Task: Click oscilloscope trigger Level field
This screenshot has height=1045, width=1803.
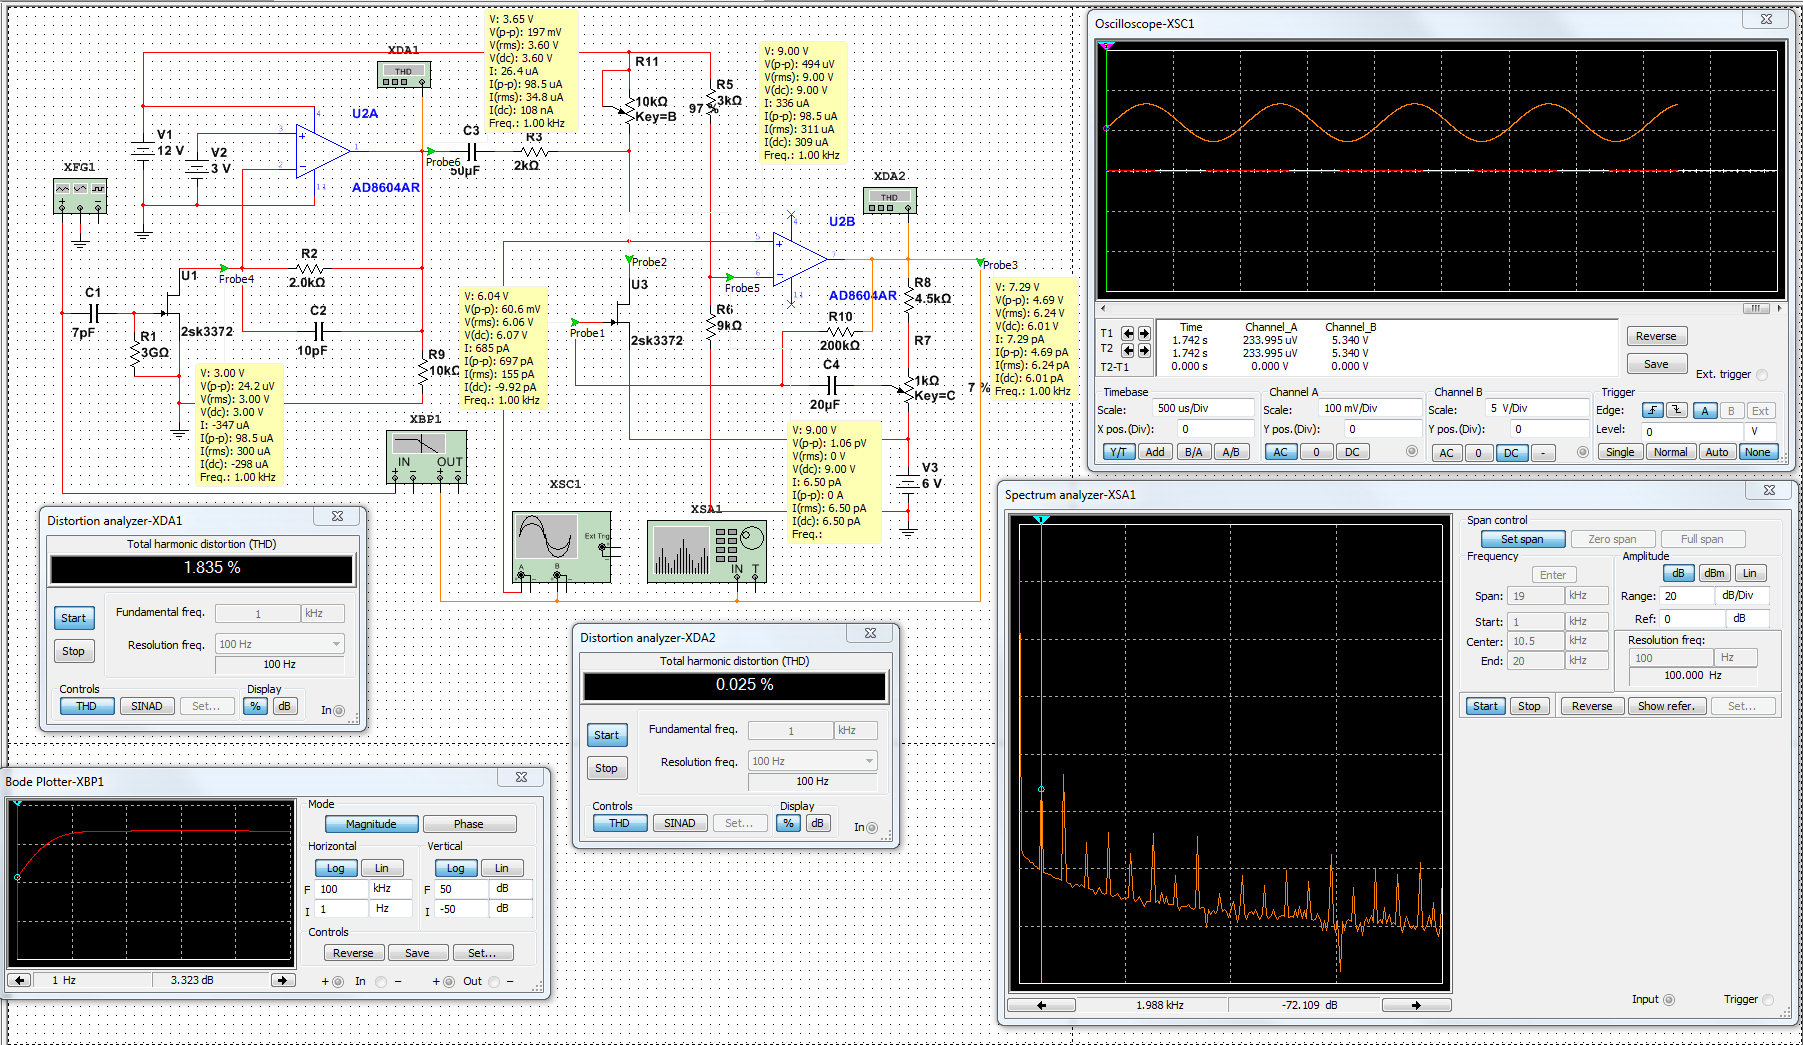Action: point(1692,431)
